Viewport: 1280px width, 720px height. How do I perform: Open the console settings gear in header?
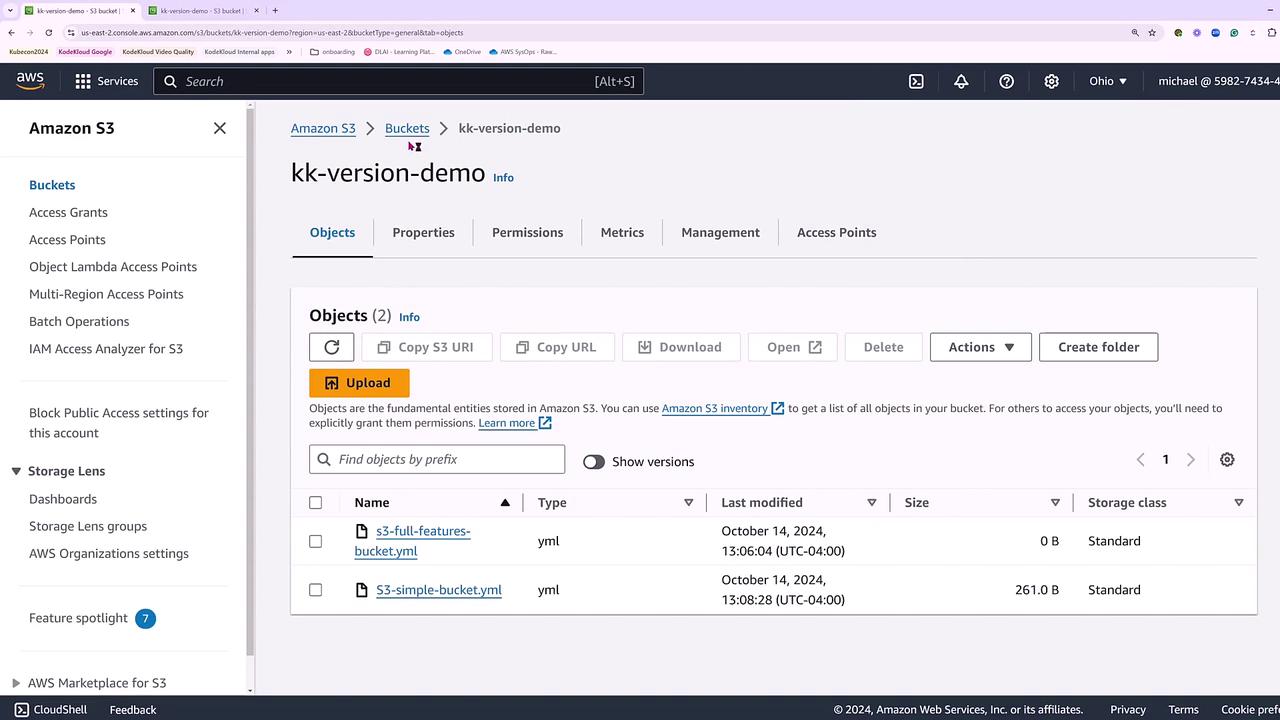click(1052, 81)
